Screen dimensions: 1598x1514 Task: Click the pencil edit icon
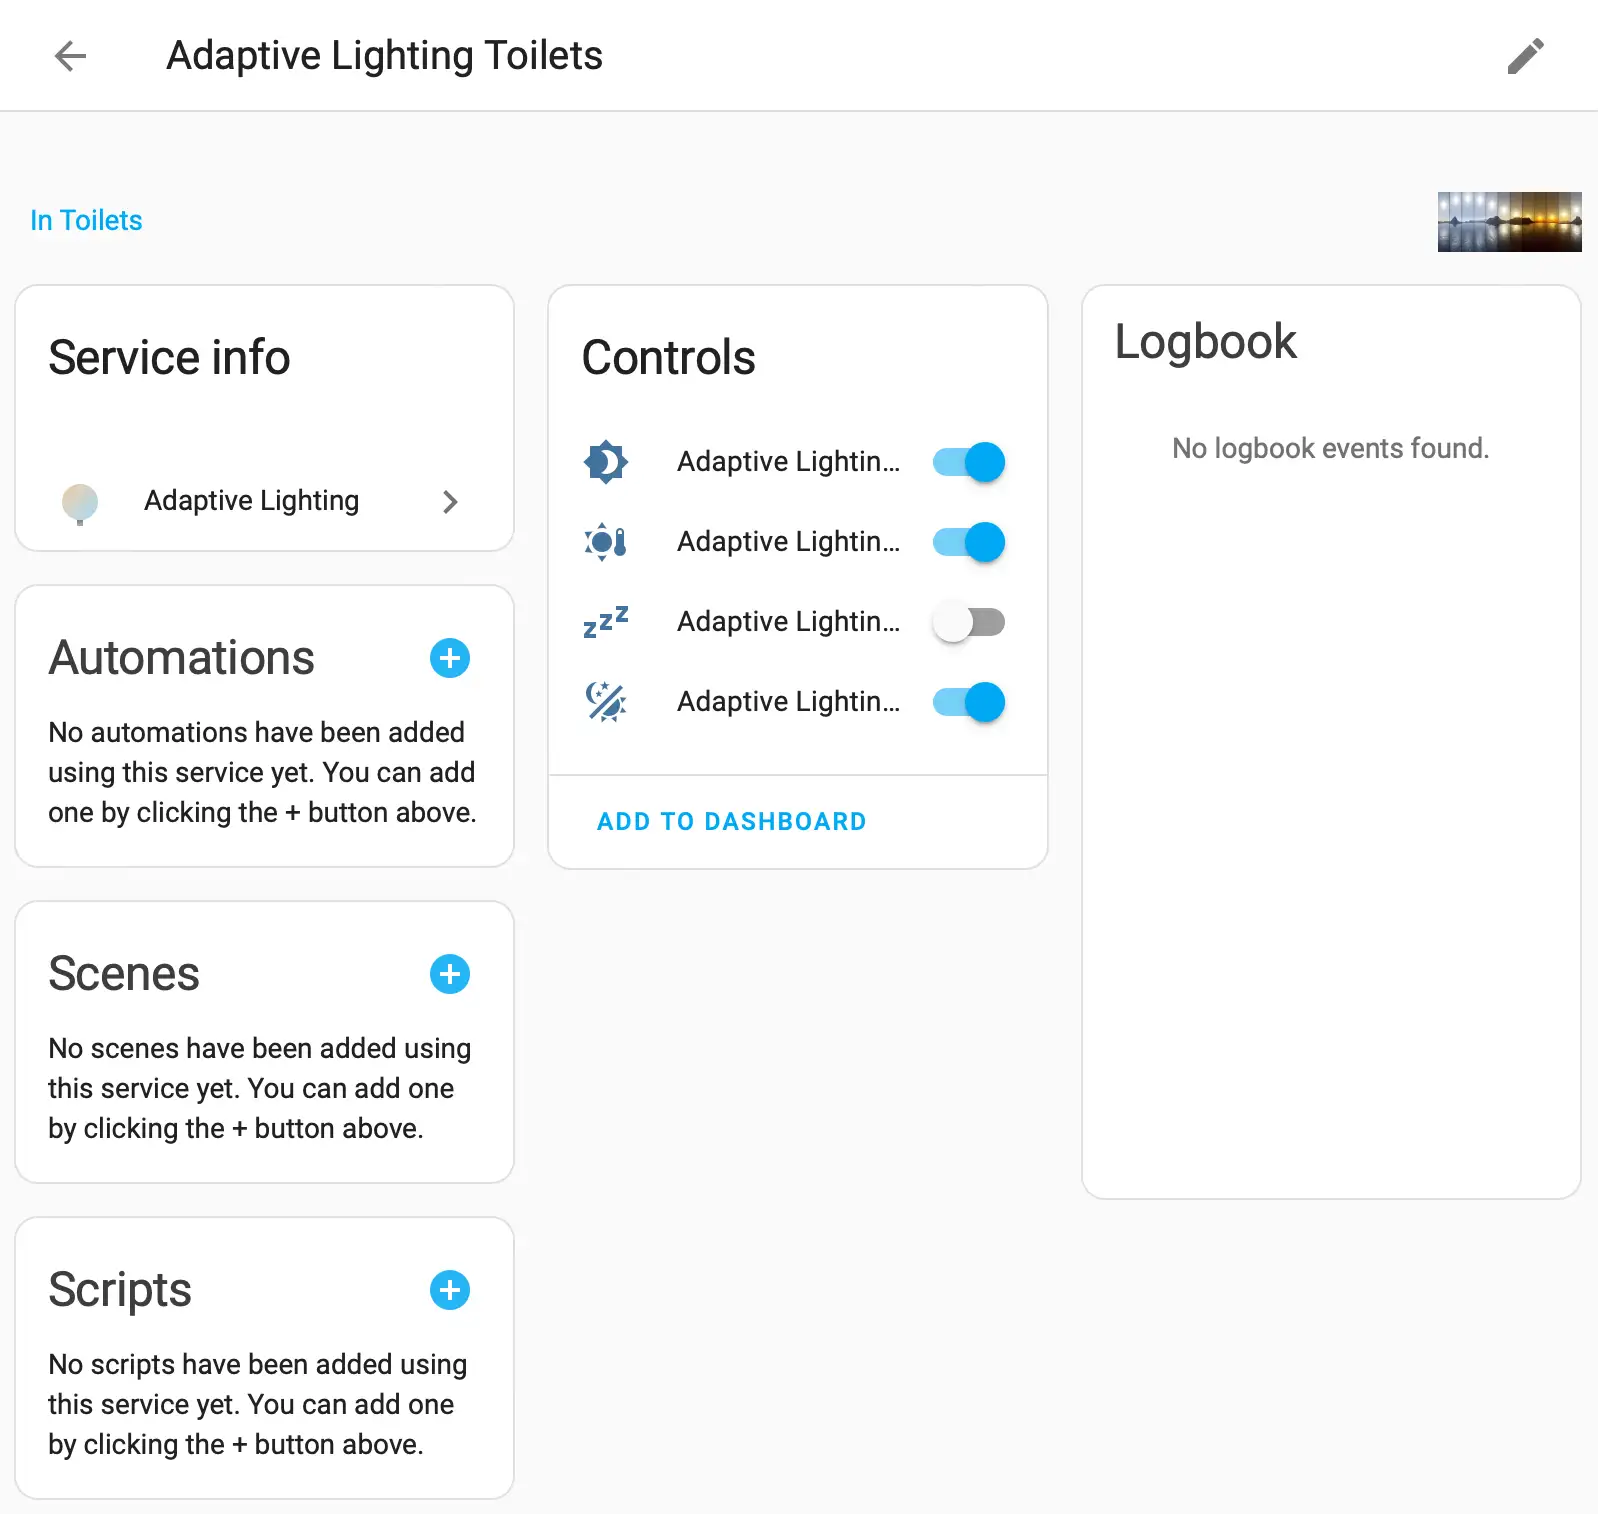point(1525,56)
